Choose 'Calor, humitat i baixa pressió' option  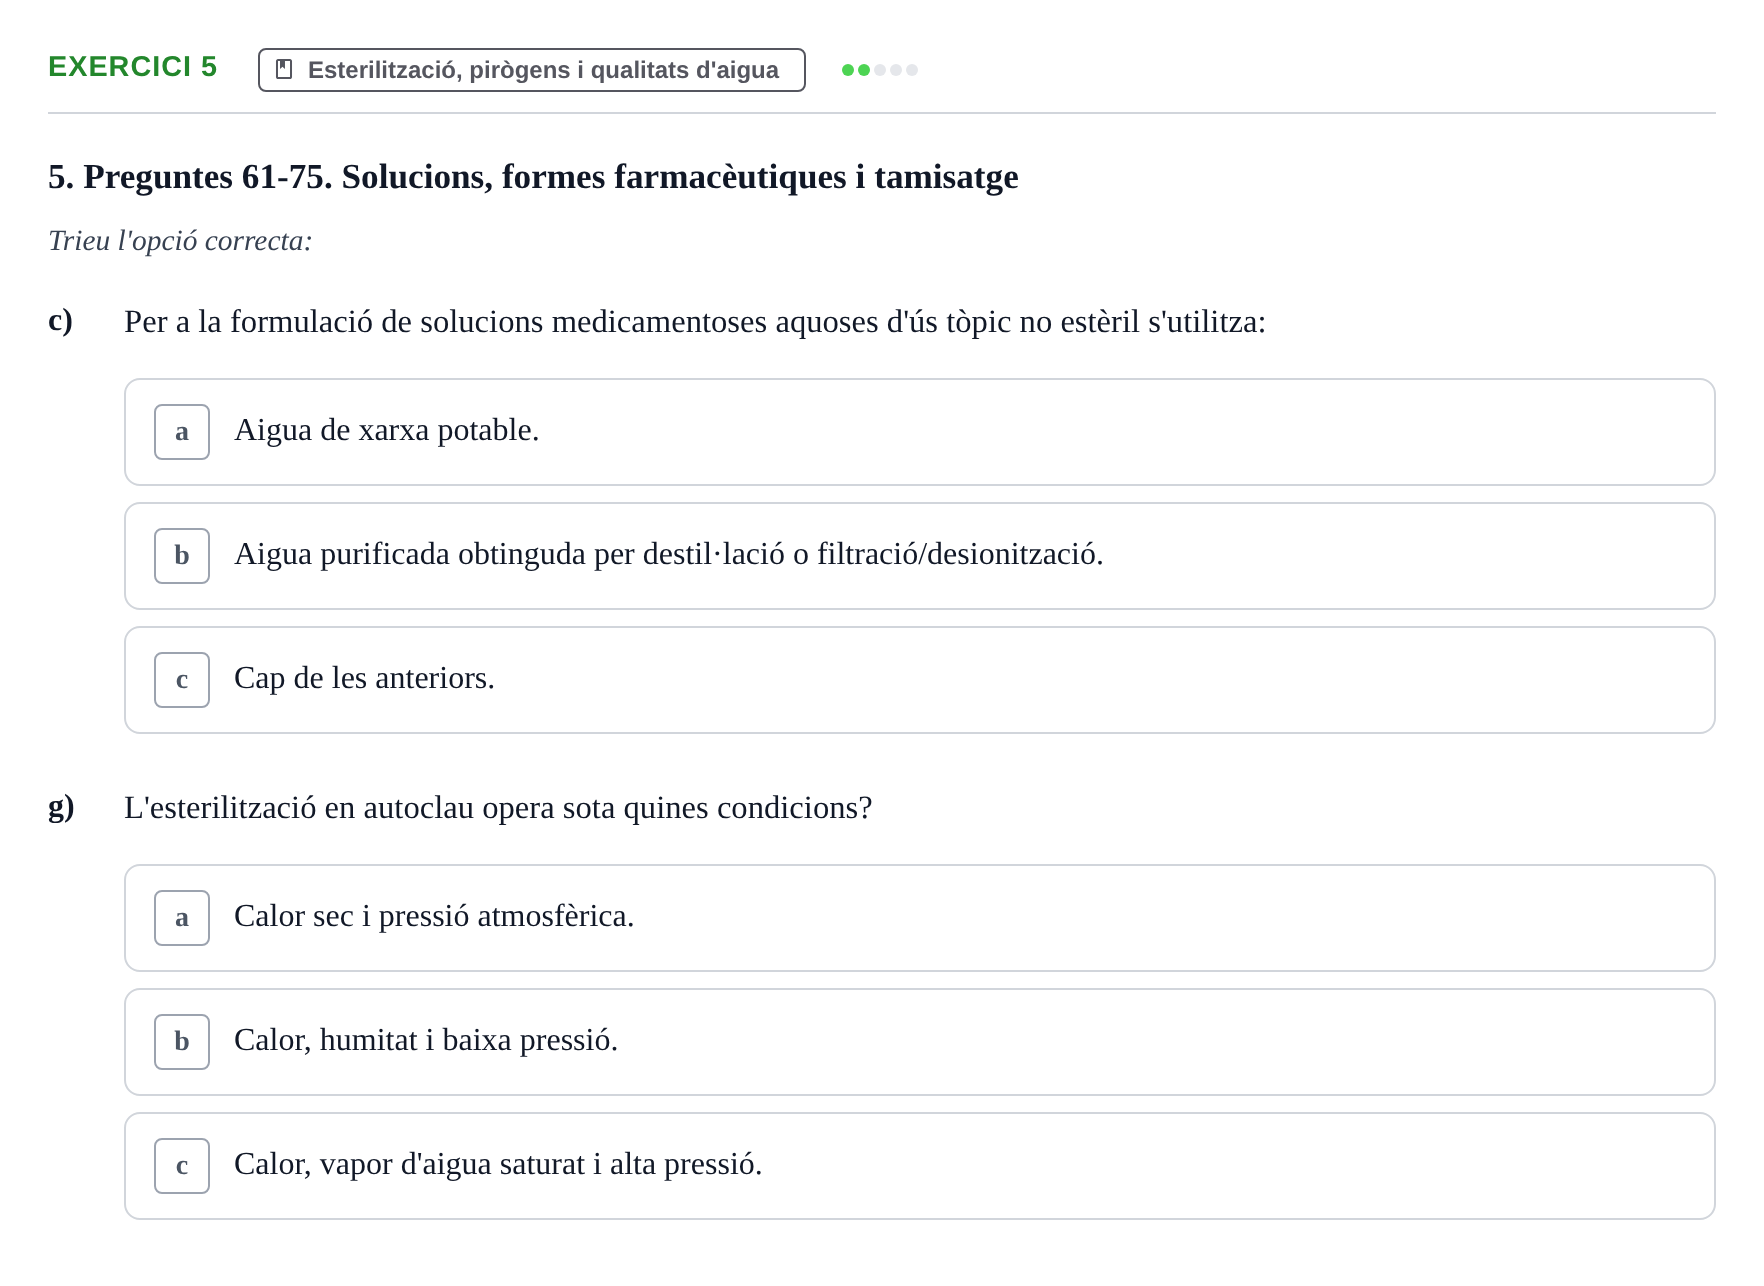[x=919, y=1042]
